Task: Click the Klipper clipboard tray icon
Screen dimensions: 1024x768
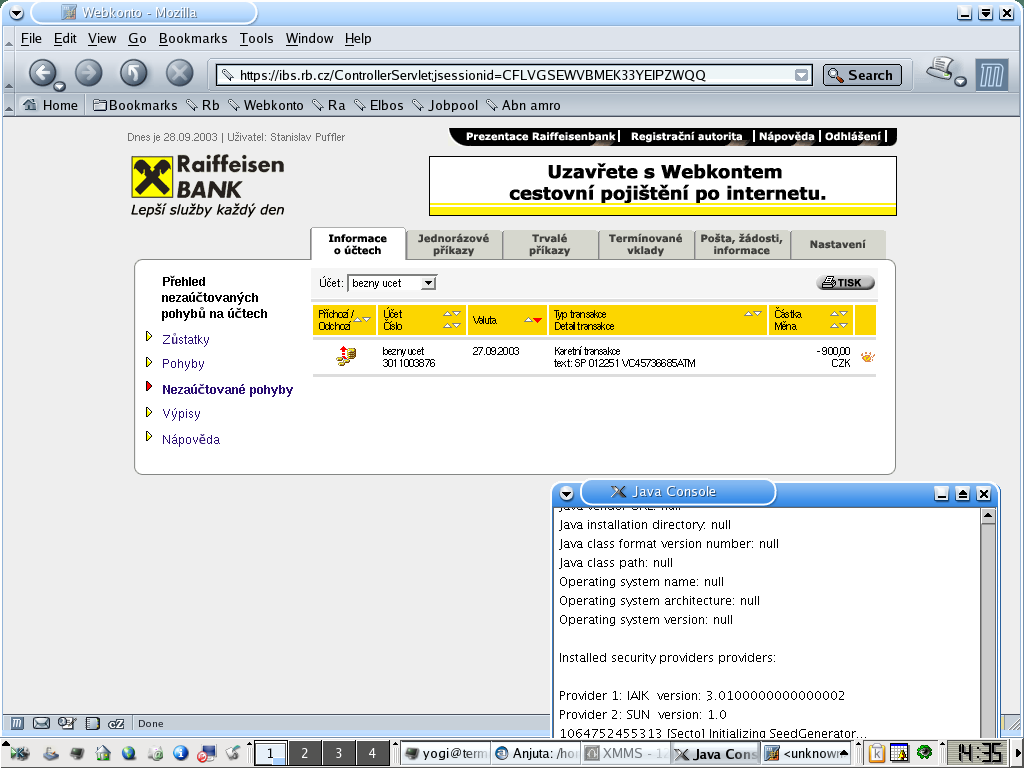Action: tap(876, 753)
